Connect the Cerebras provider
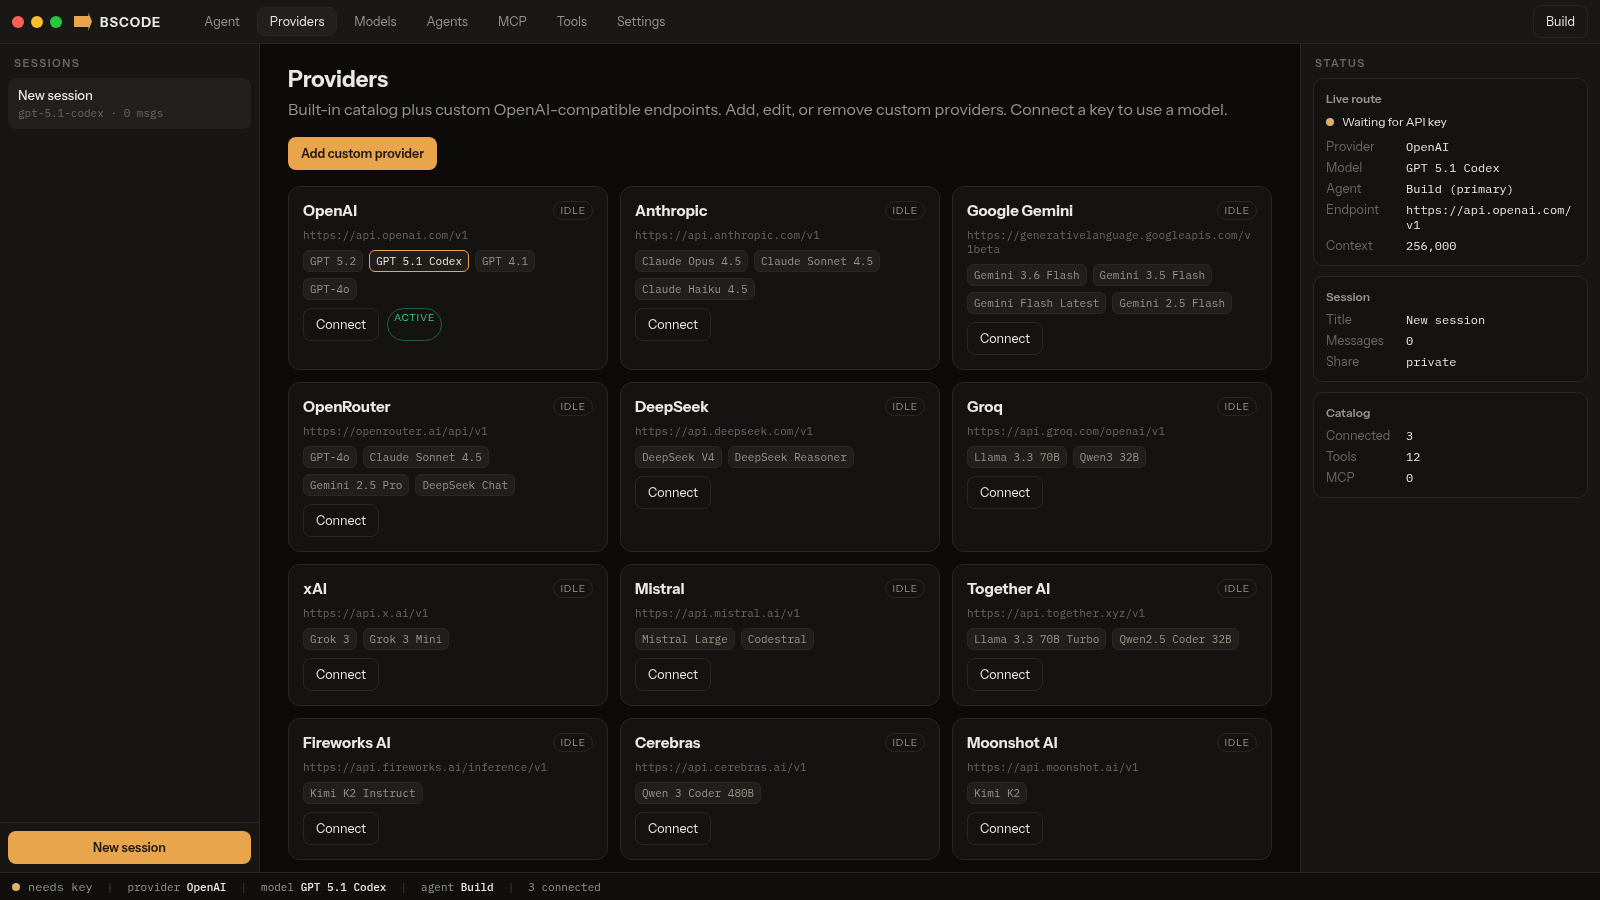Screen dimensions: 1600x900 point(673,828)
